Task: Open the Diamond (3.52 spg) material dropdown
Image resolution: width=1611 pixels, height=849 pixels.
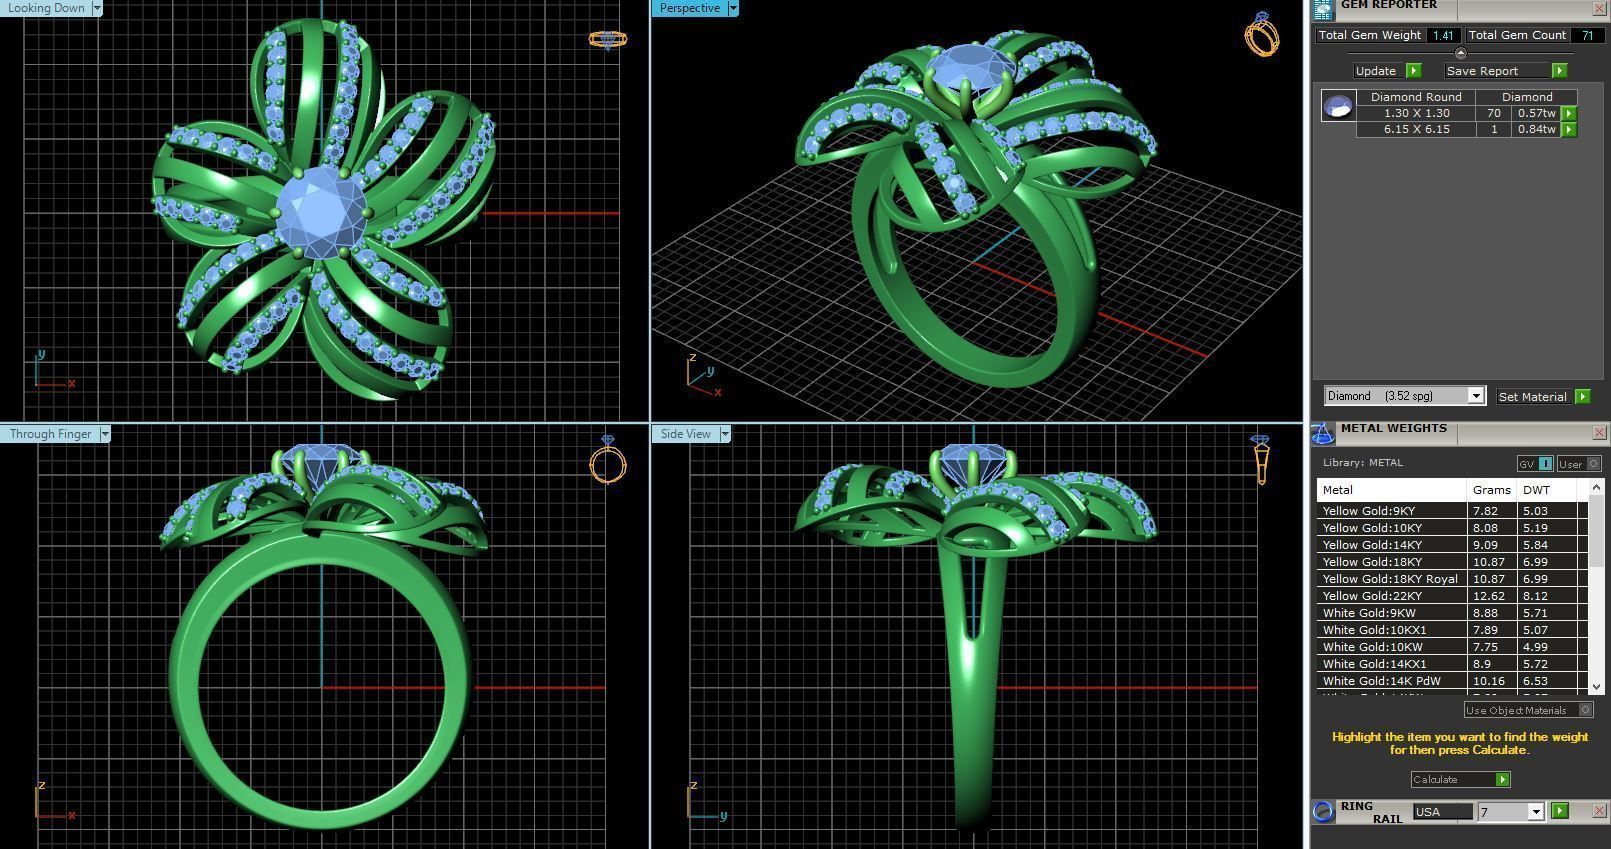Action: click(1475, 396)
